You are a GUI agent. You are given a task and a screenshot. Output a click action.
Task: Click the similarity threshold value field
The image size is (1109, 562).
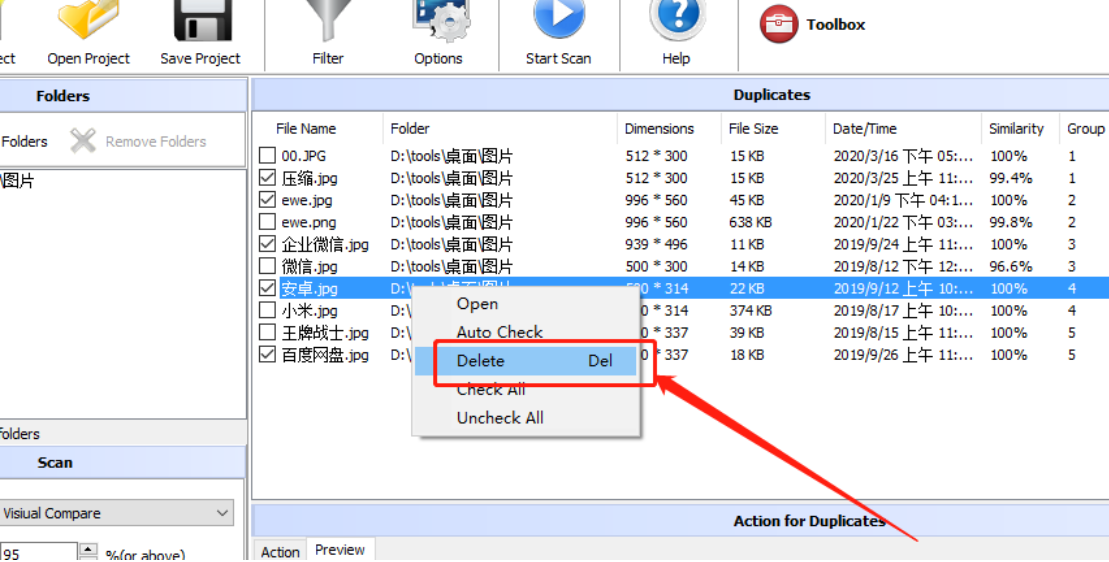38,553
